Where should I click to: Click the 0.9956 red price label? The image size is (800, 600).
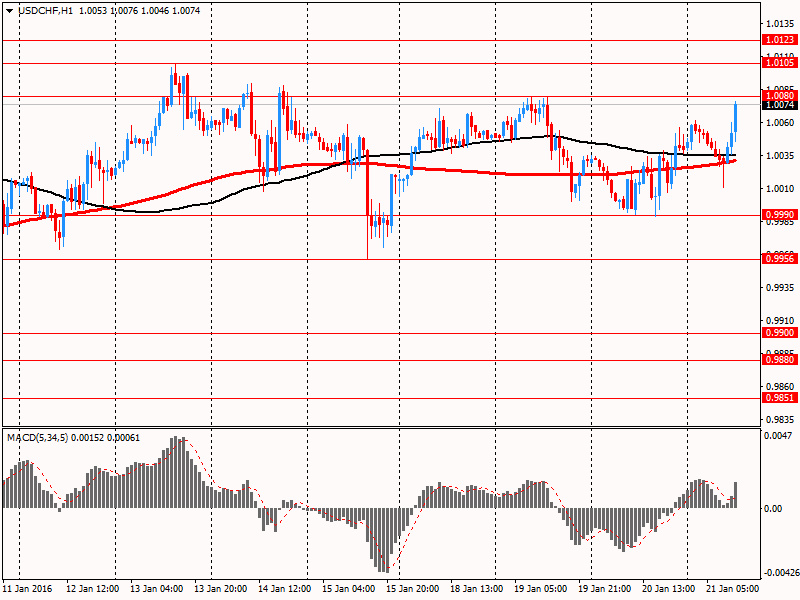(x=779, y=259)
